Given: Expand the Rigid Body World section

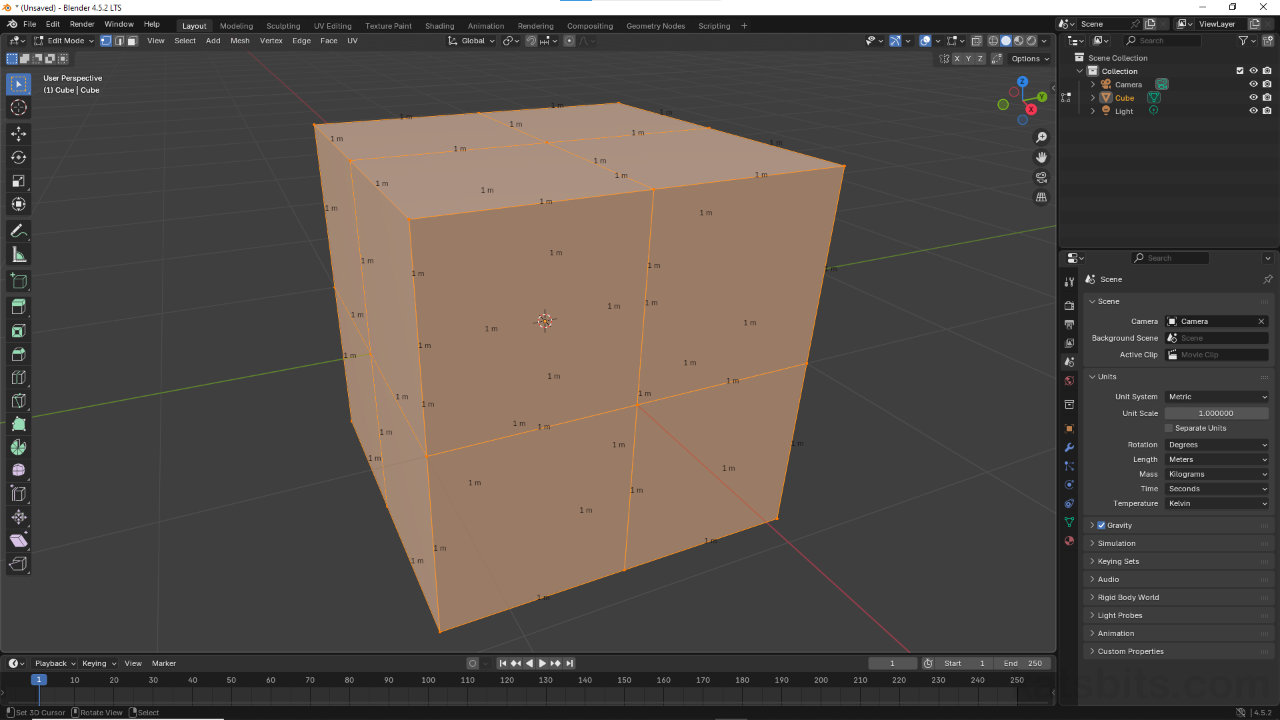Looking at the screenshot, I should tap(1126, 597).
